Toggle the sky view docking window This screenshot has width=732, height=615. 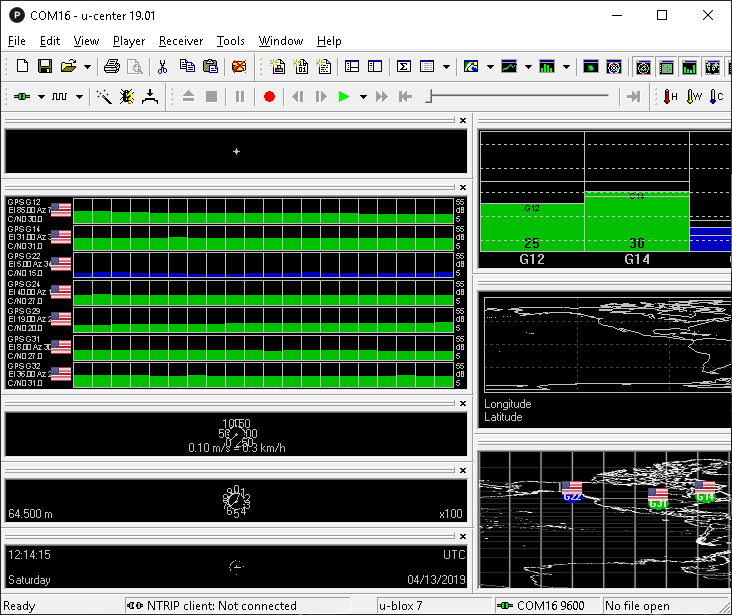point(645,67)
